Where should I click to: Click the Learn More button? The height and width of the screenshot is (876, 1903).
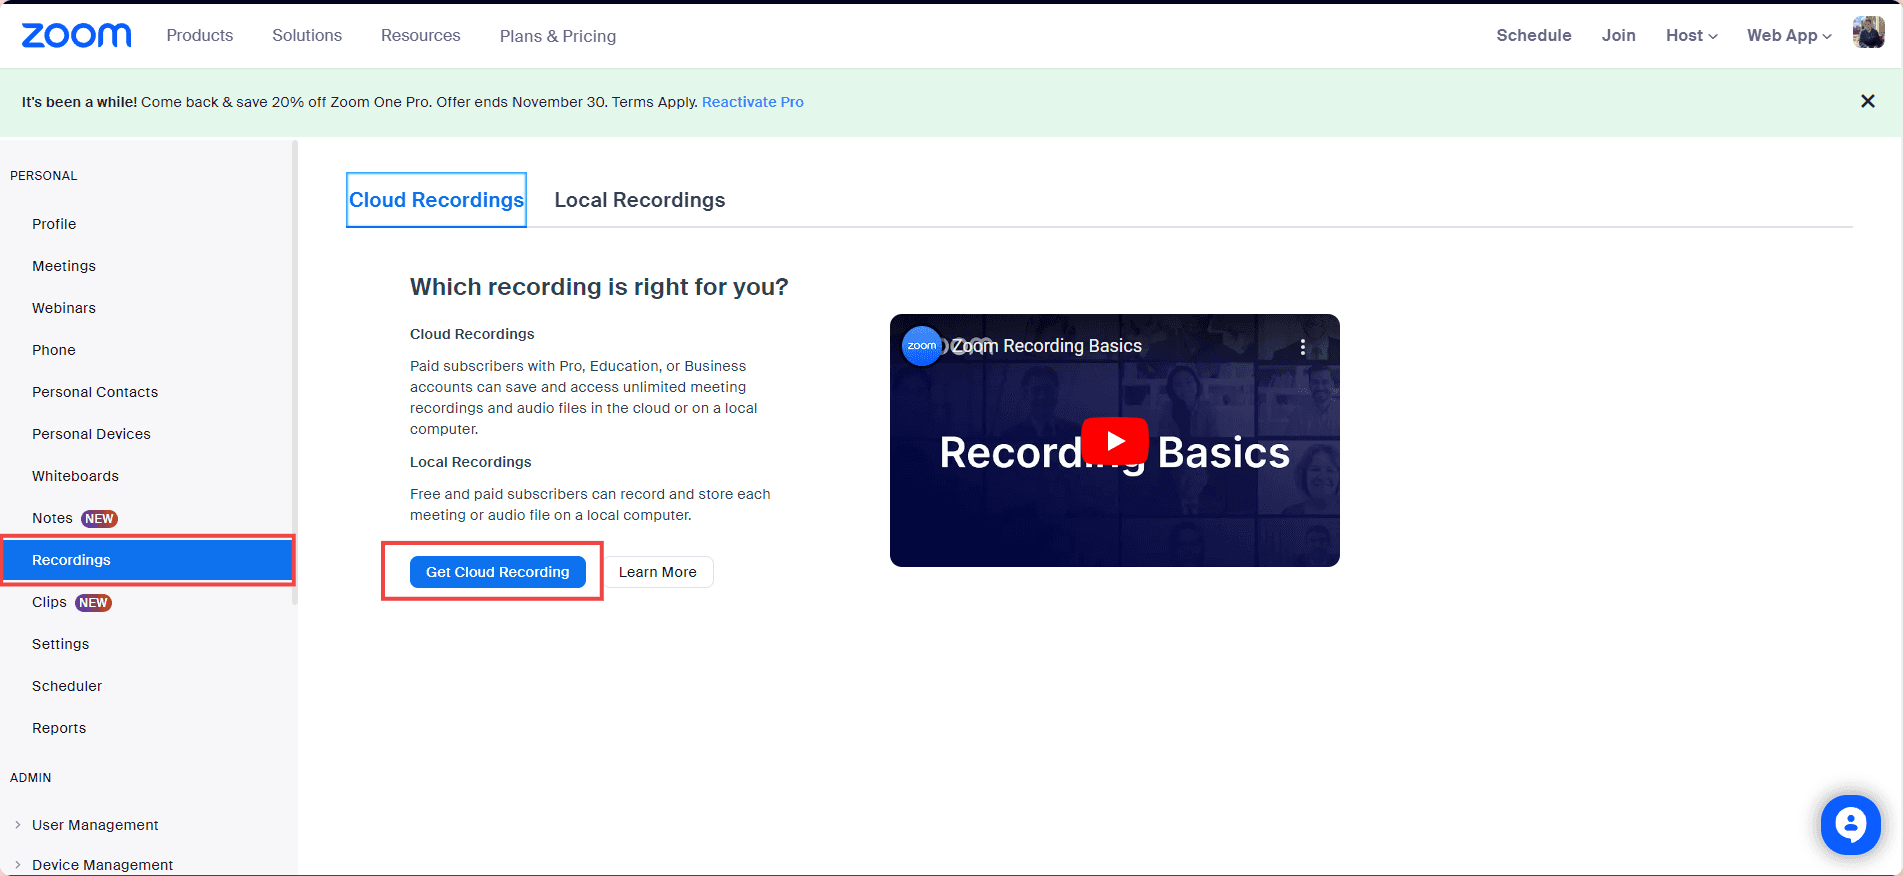(658, 572)
